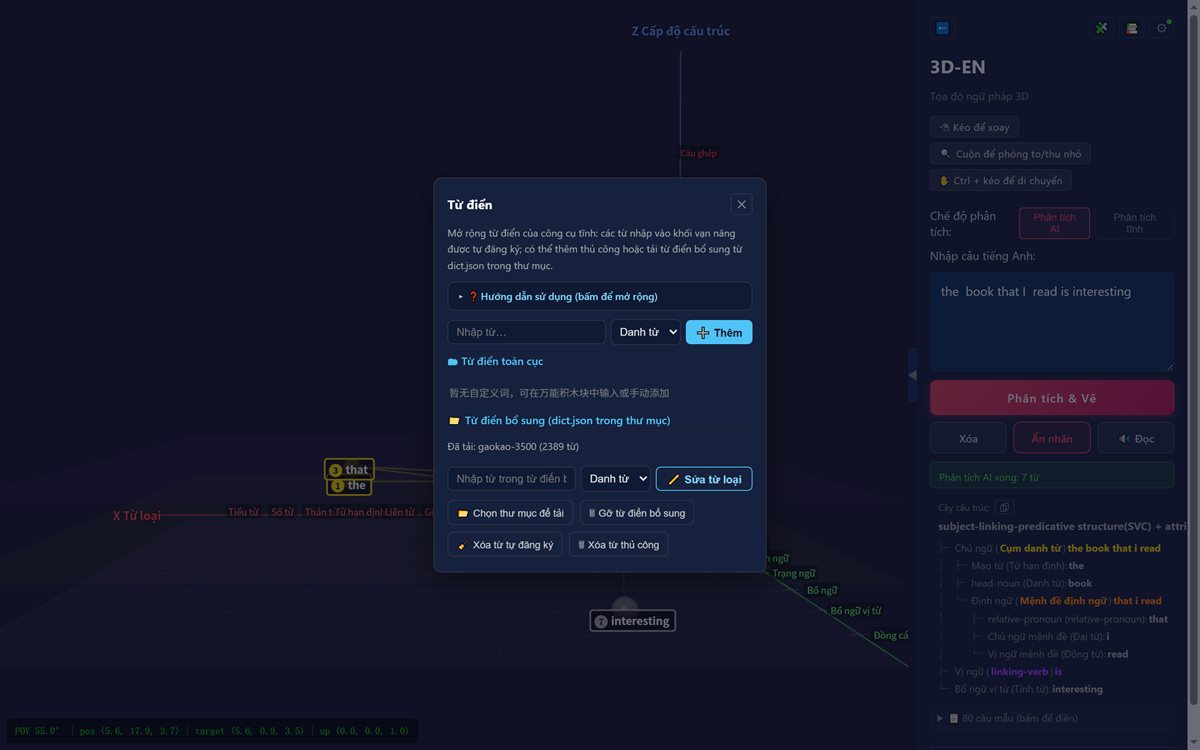Click the 'the' word node in 3D view
The width and height of the screenshot is (1200, 750).
click(349, 486)
